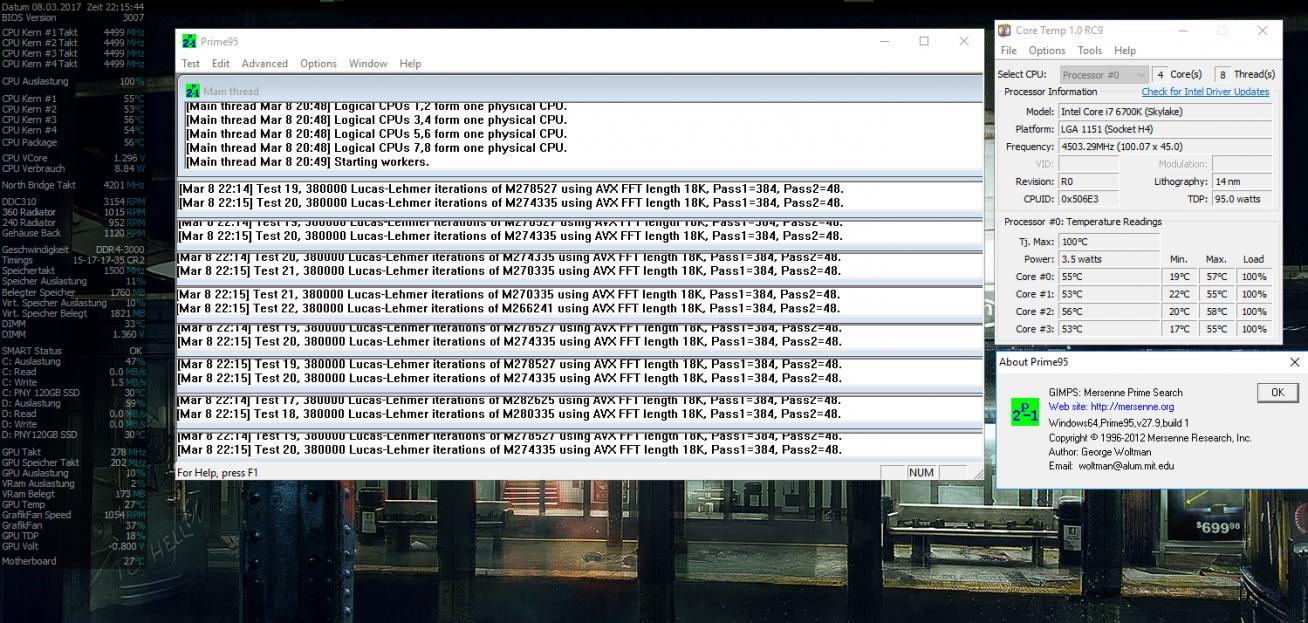
Task: Click the 'Starting workers.' line in Main thread
Action: pos(307,162)
